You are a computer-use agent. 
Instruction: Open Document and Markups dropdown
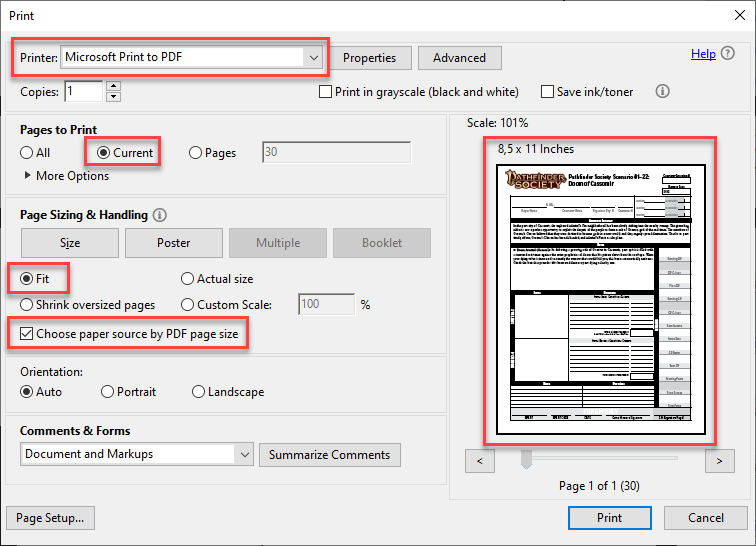245,454
